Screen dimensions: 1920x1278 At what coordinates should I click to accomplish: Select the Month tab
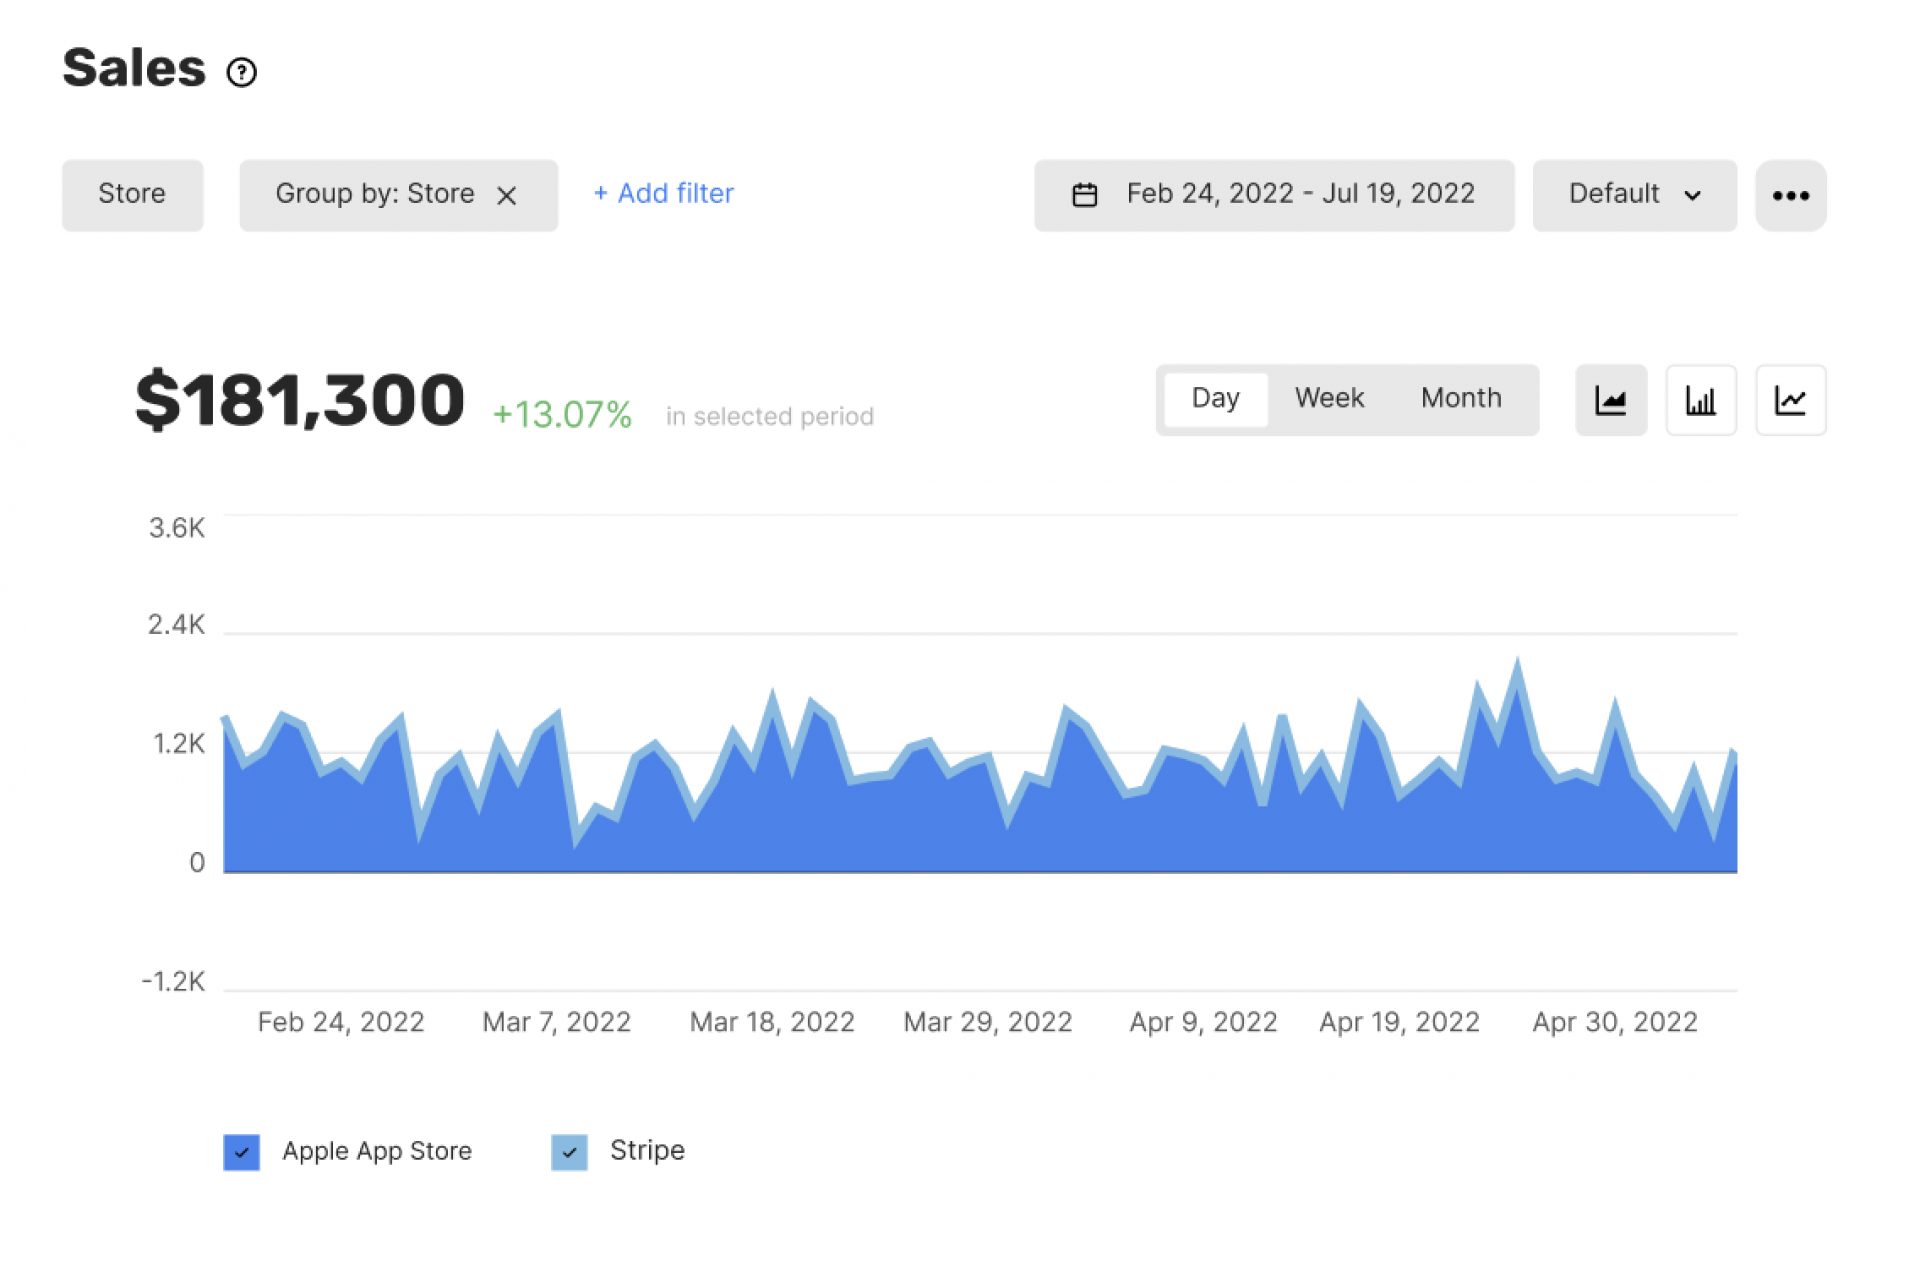coord(1460,398)
